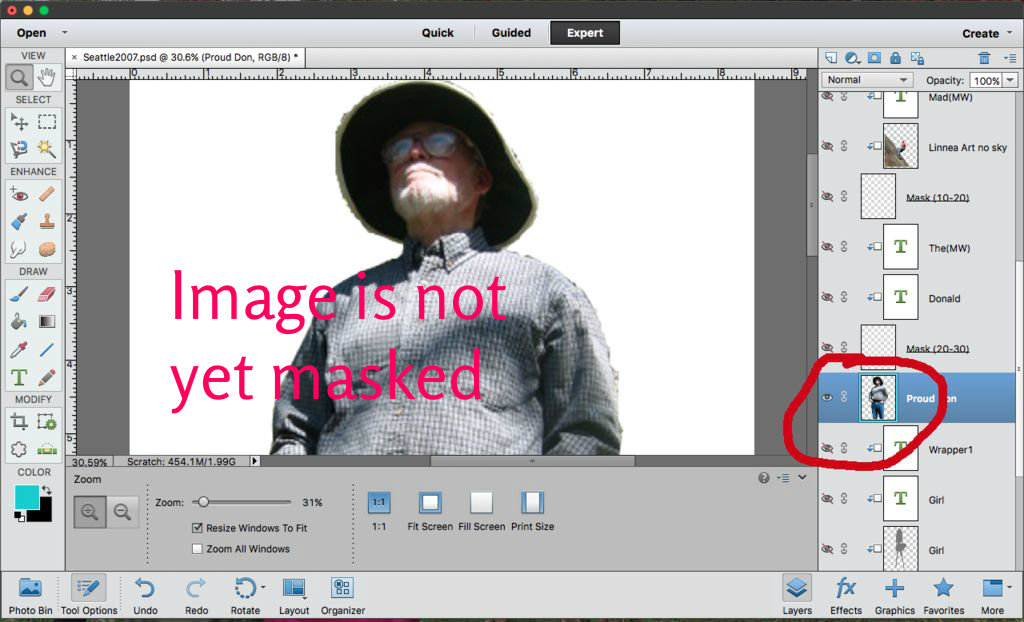Select the Custom Shape line tool
This screenshot has width=1024, height=622.
[46, 350]
